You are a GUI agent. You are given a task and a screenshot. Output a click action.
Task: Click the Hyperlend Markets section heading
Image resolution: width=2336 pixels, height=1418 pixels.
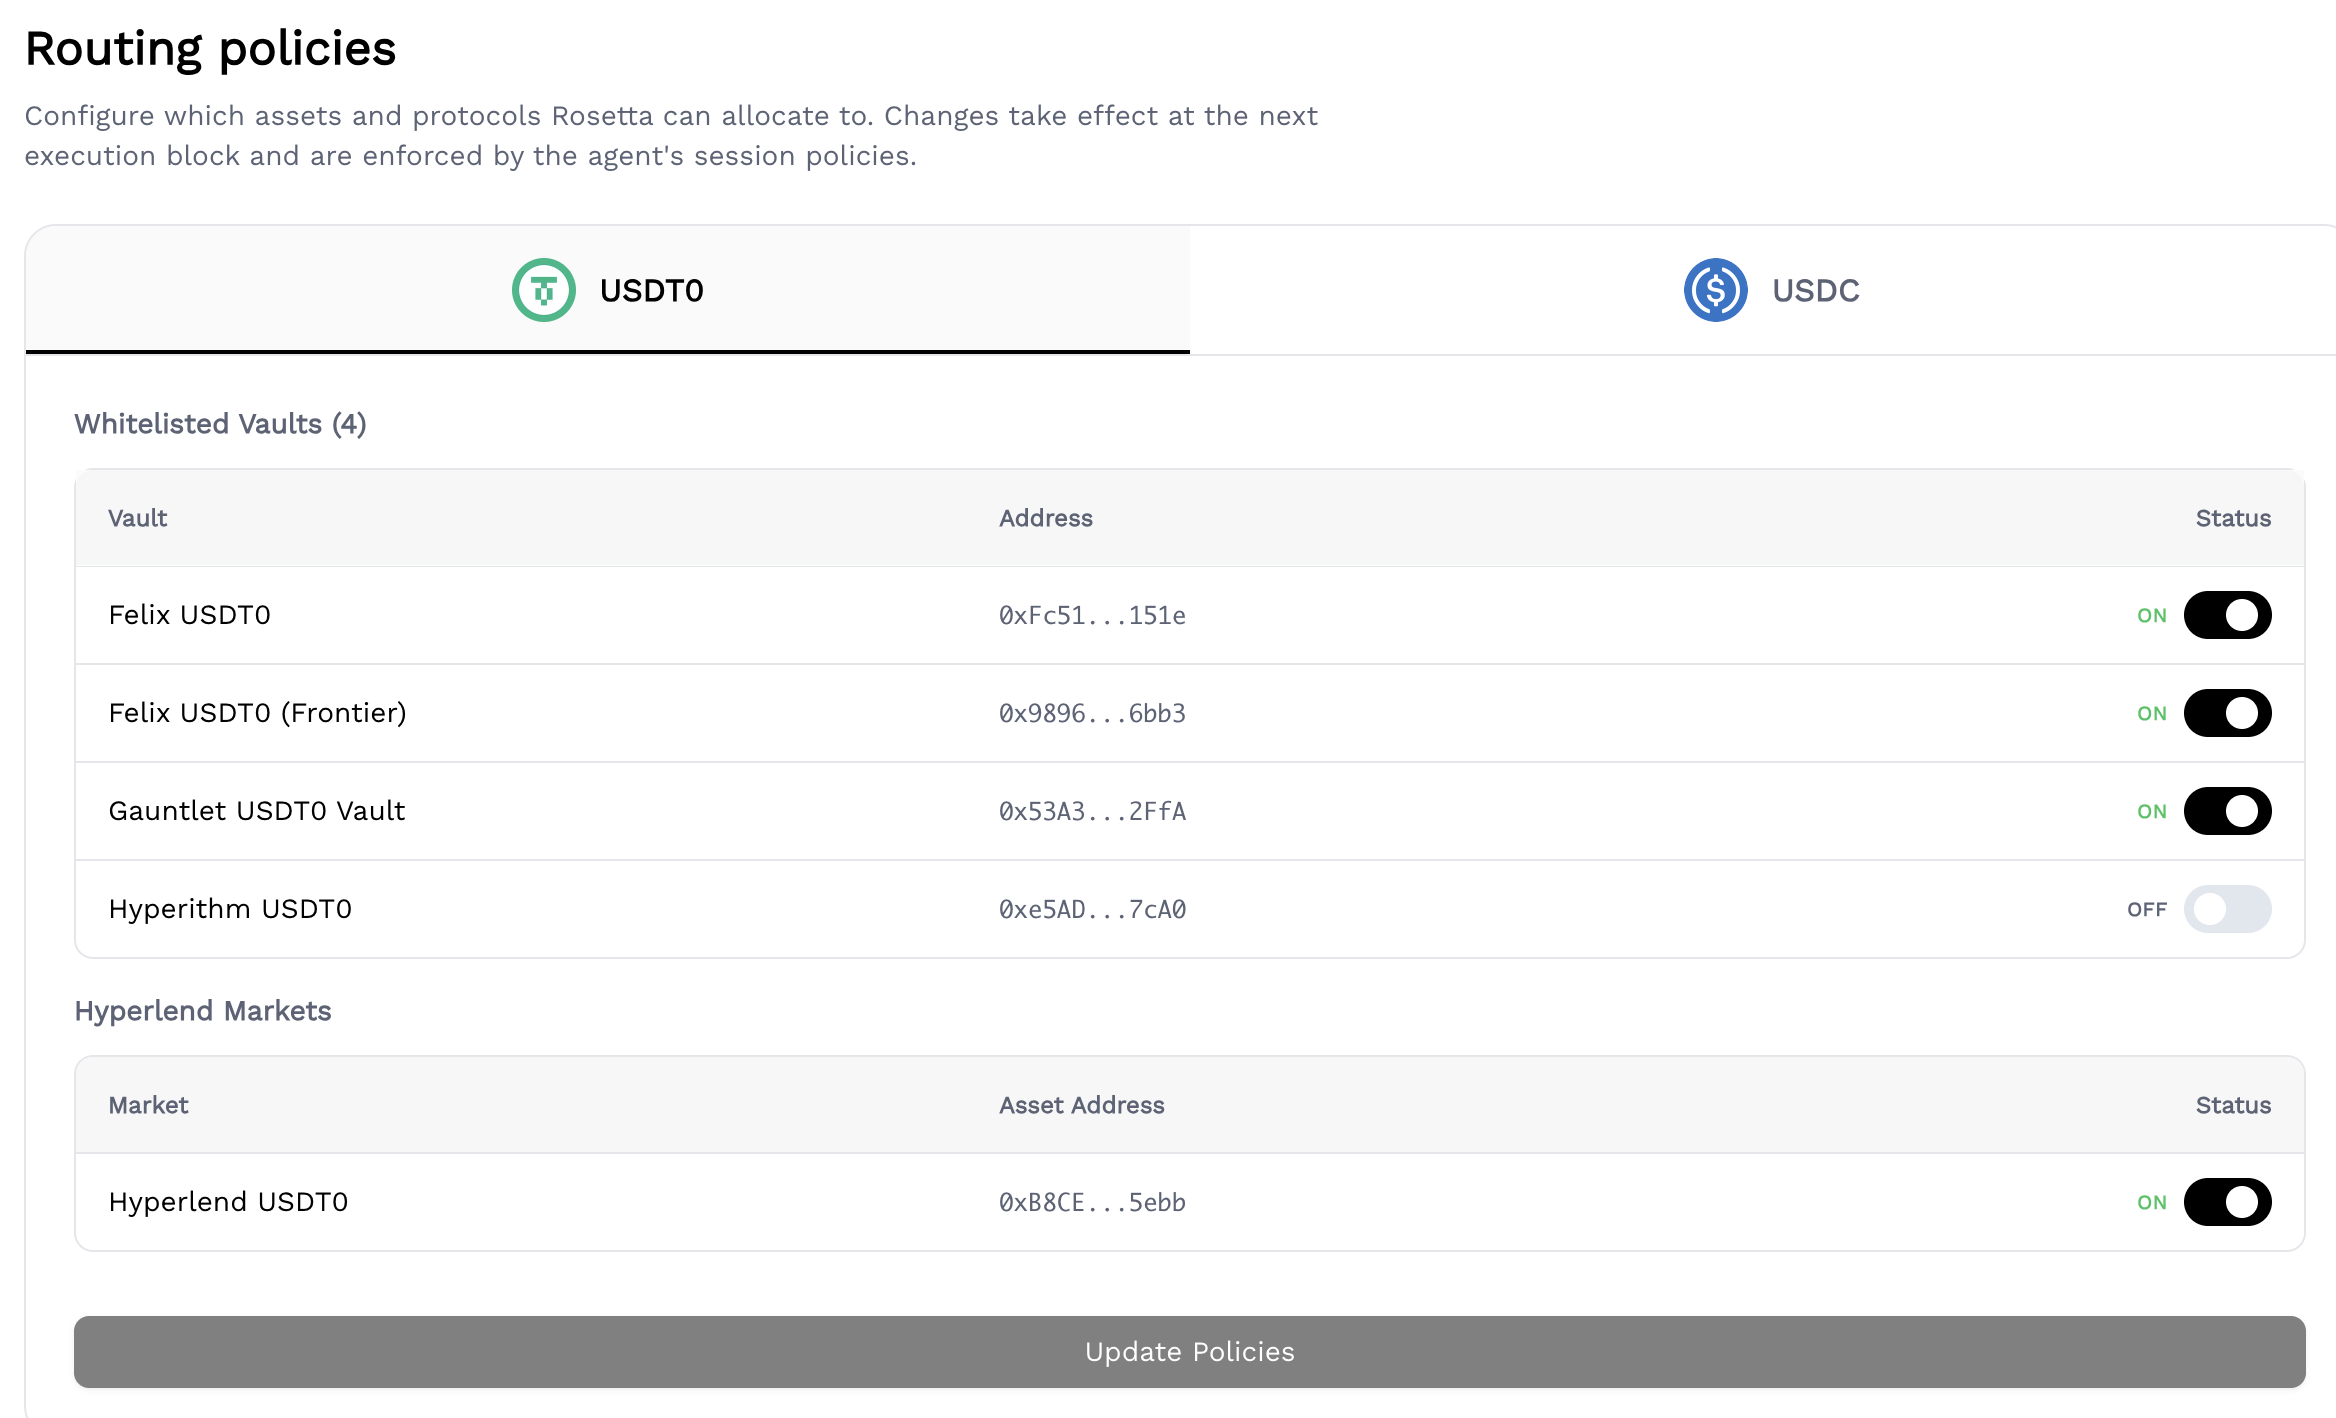click(203, 1011)
